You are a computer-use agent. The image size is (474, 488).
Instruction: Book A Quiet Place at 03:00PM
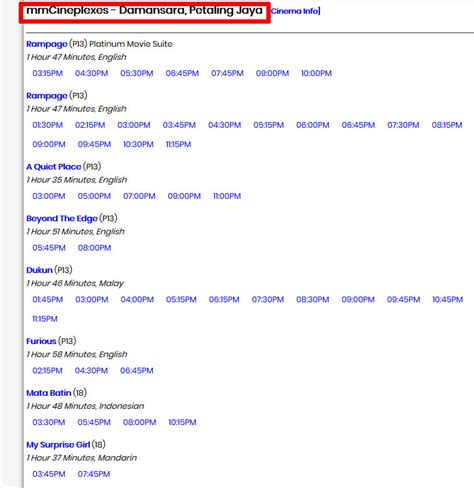(x=49, y=196)
